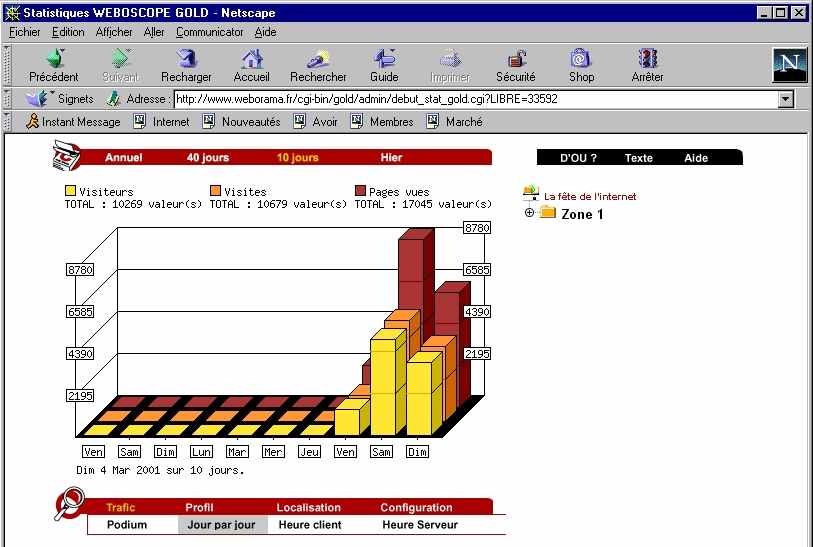Open the Afficher menu
The image size is (813, 547).
pos(114,32)
